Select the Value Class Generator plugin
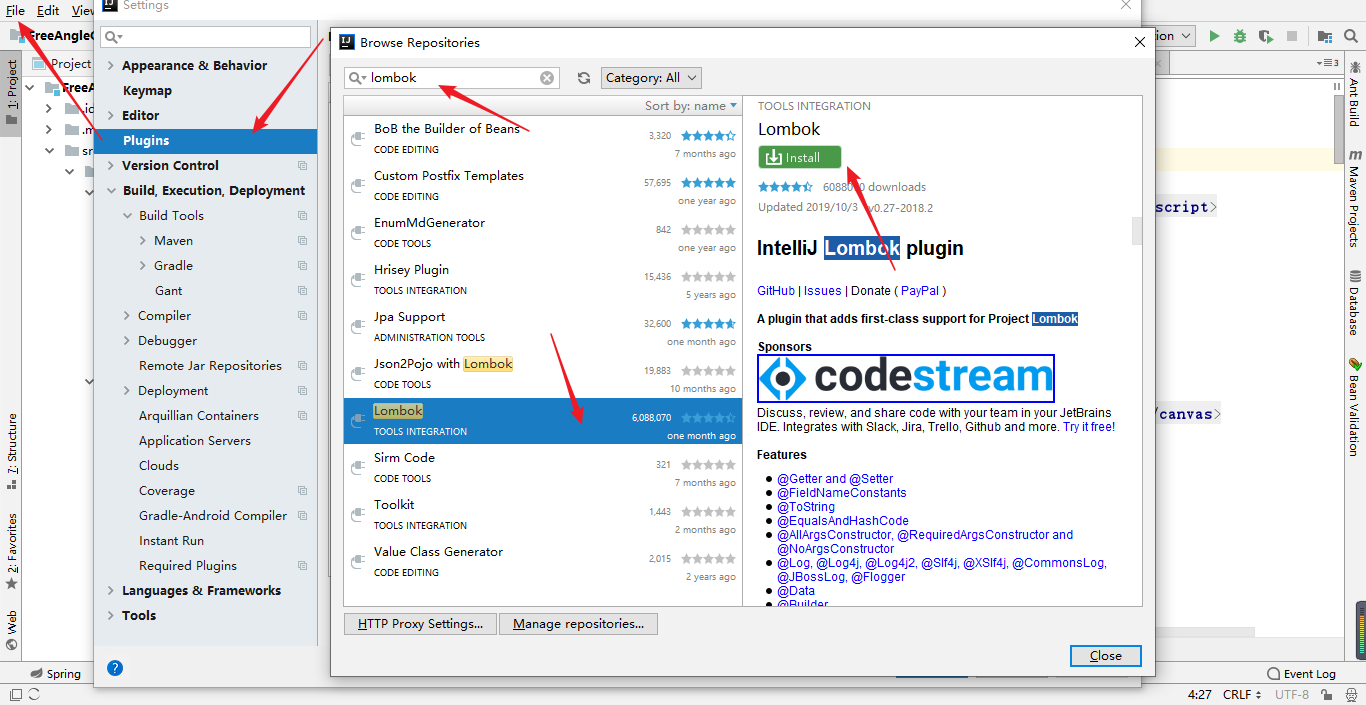Viewport: 1366px width, 705px height. [543, 562]
